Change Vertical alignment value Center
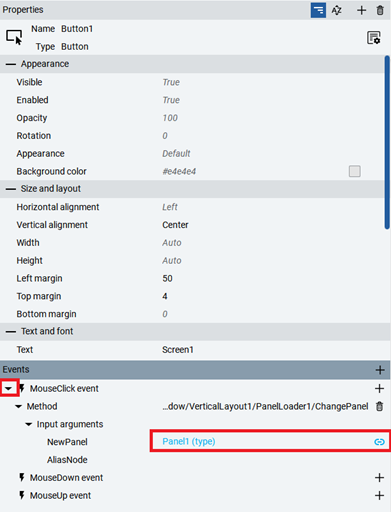Screen dimensions: 391x512 175,225
